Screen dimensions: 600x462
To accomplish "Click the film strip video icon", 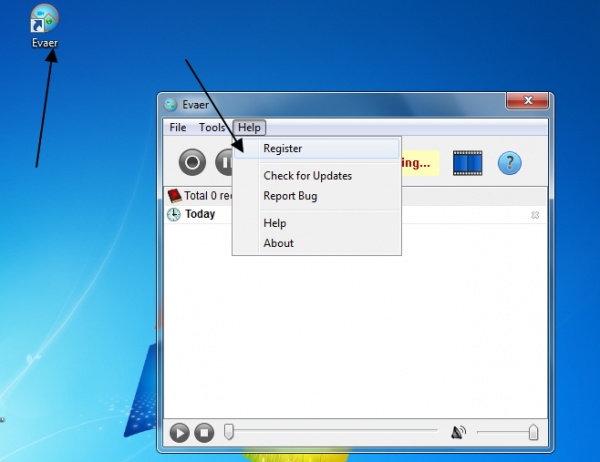I will coord(468,163).
